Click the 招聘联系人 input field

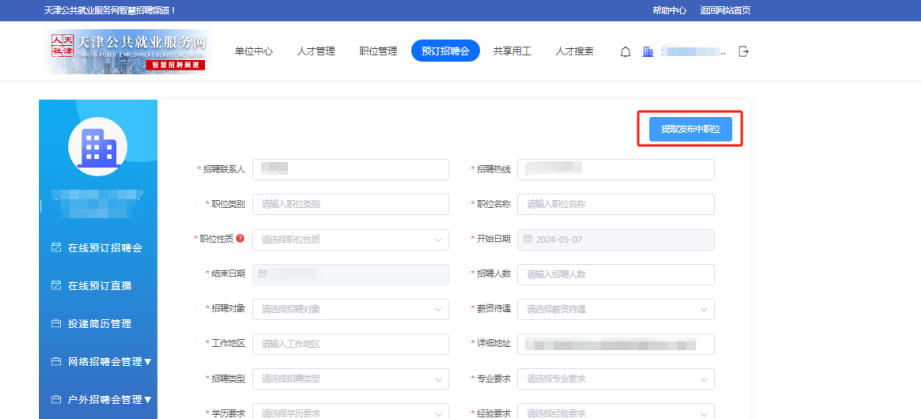(x=351, y=169)
